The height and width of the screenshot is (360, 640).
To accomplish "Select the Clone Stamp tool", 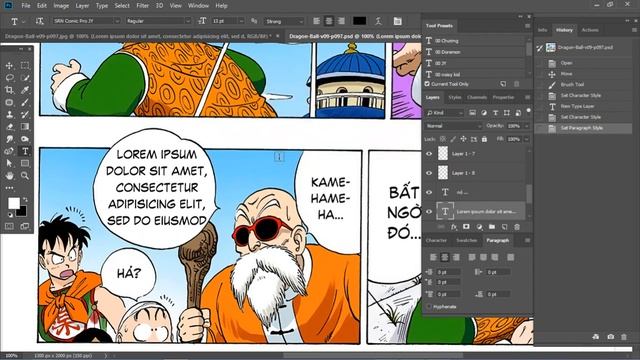I will tap(9, 115).
